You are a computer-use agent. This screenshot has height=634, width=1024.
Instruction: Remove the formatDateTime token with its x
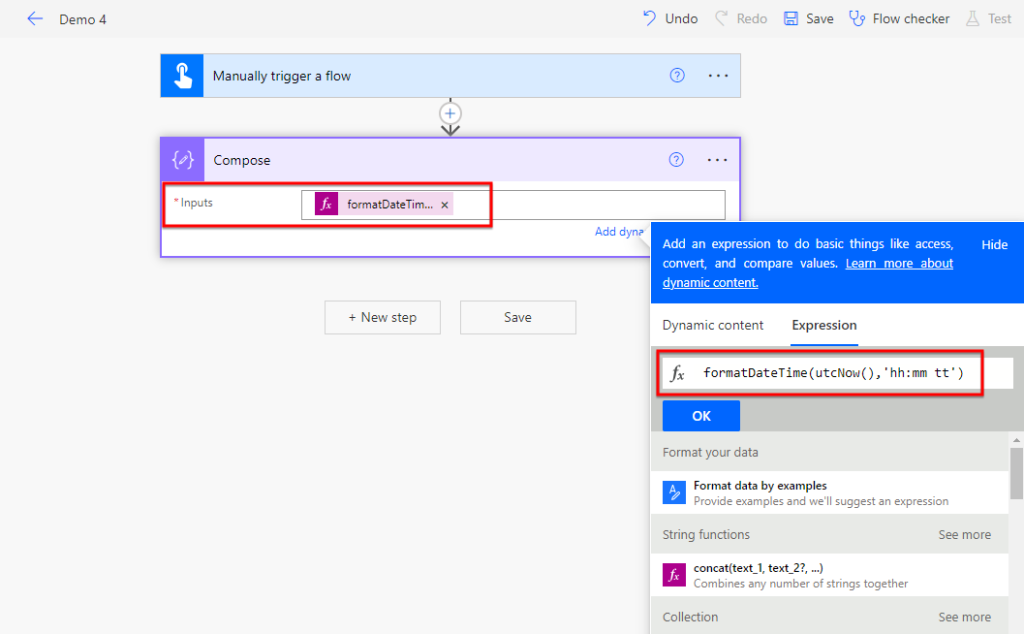[x=445, y=205]
